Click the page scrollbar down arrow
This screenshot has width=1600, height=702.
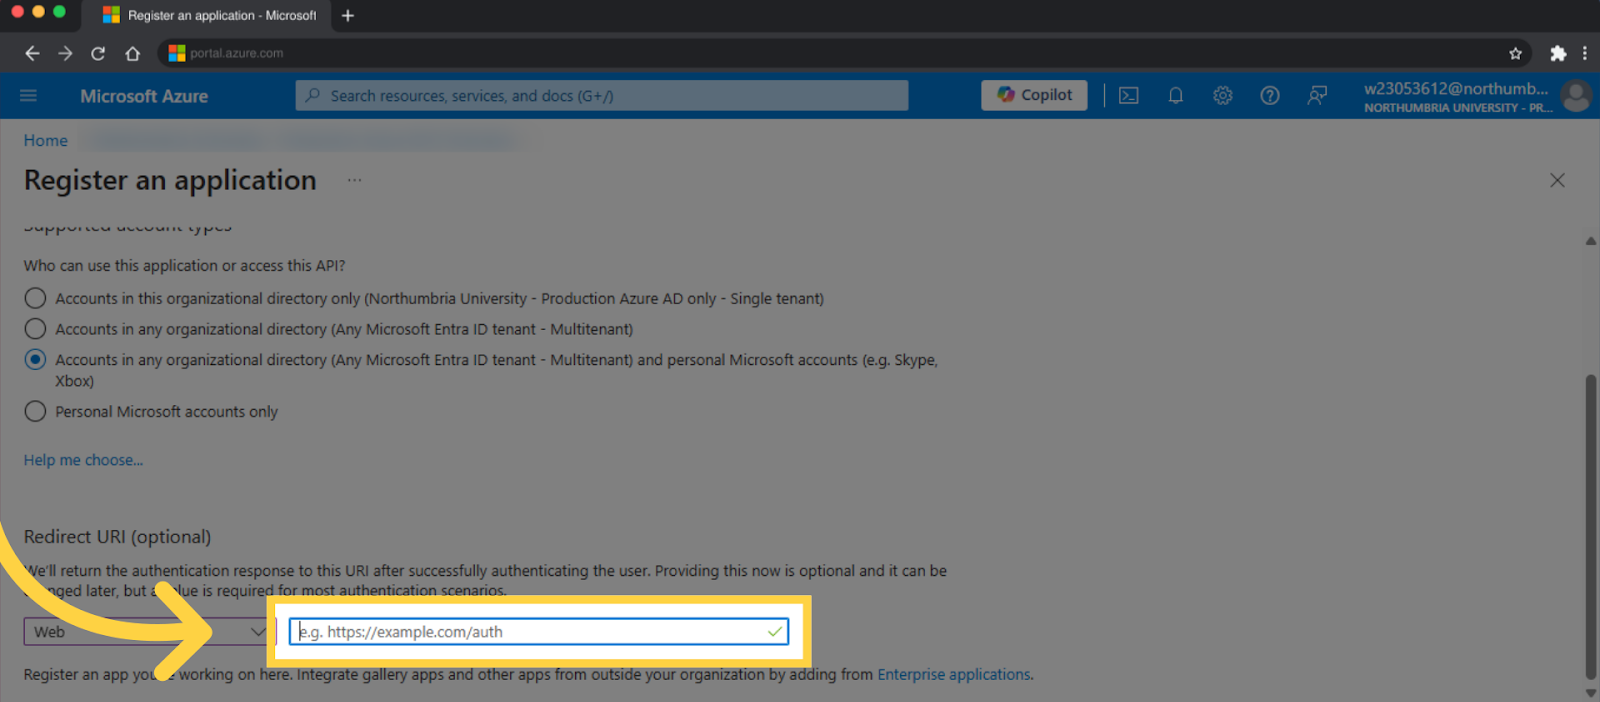(x=1591, y=693)
